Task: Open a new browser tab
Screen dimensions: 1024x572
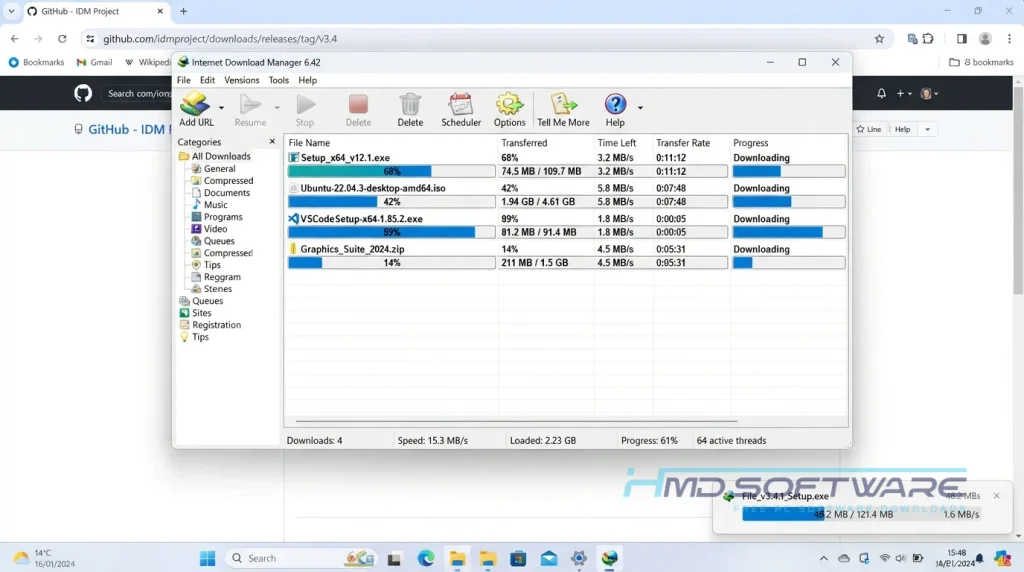Action: [x=184, y=11]
